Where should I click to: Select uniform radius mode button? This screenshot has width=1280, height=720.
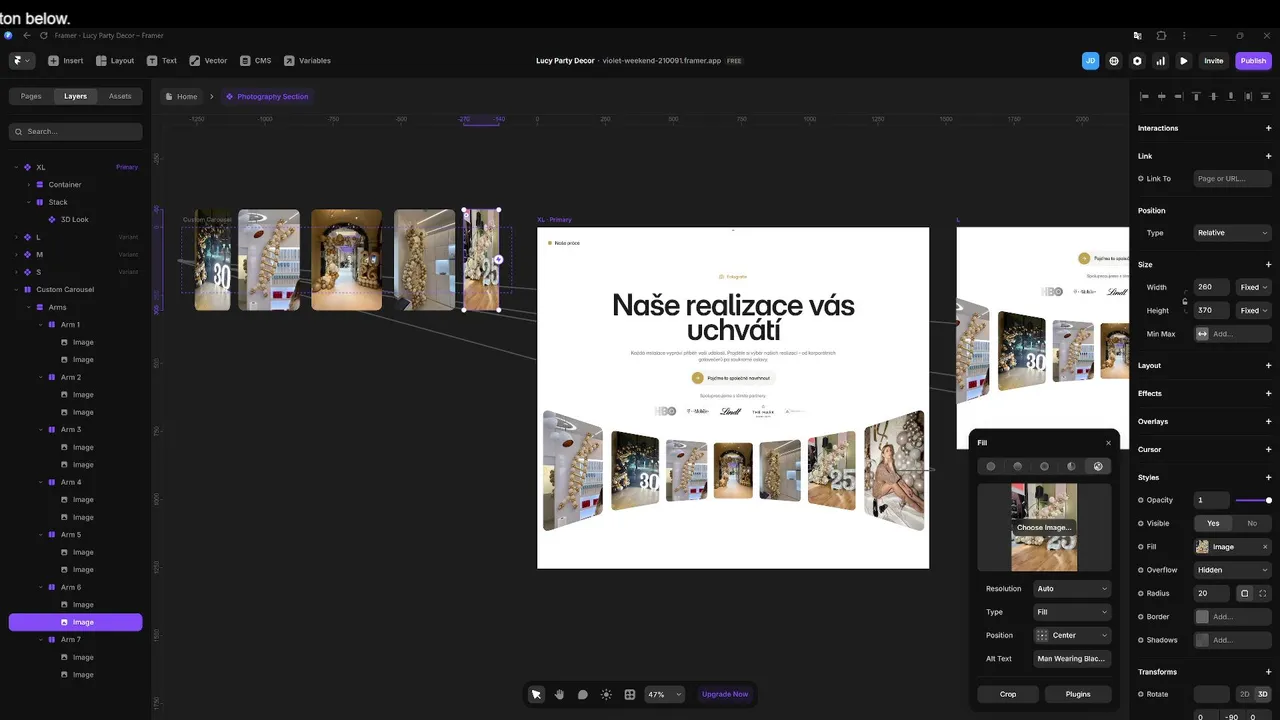tap(1244, 593)
